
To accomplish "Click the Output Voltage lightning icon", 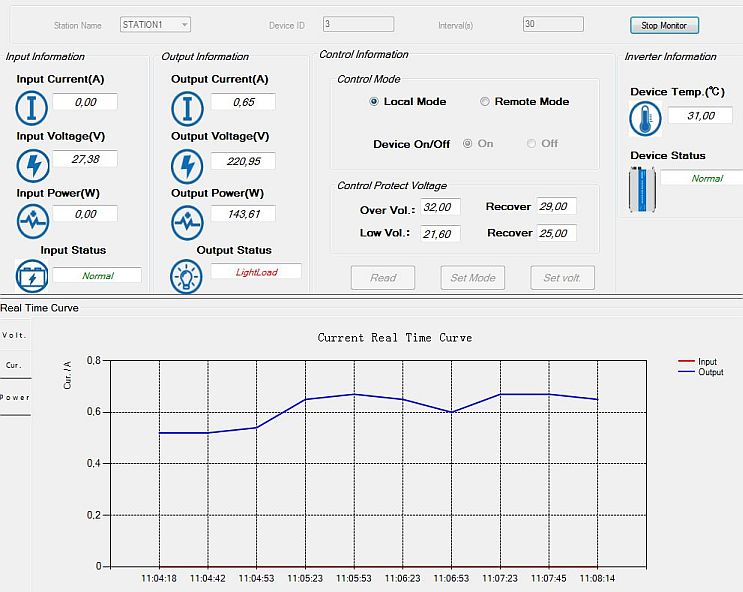I will (187, 164).
